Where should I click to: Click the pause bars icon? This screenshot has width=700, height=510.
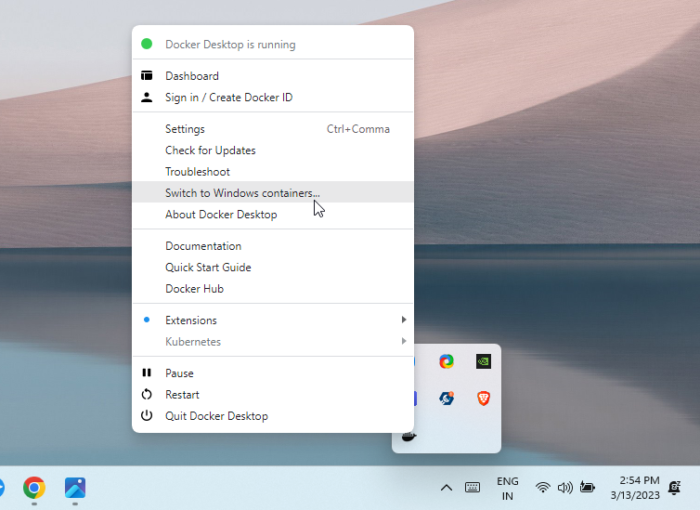click(146, 372)
